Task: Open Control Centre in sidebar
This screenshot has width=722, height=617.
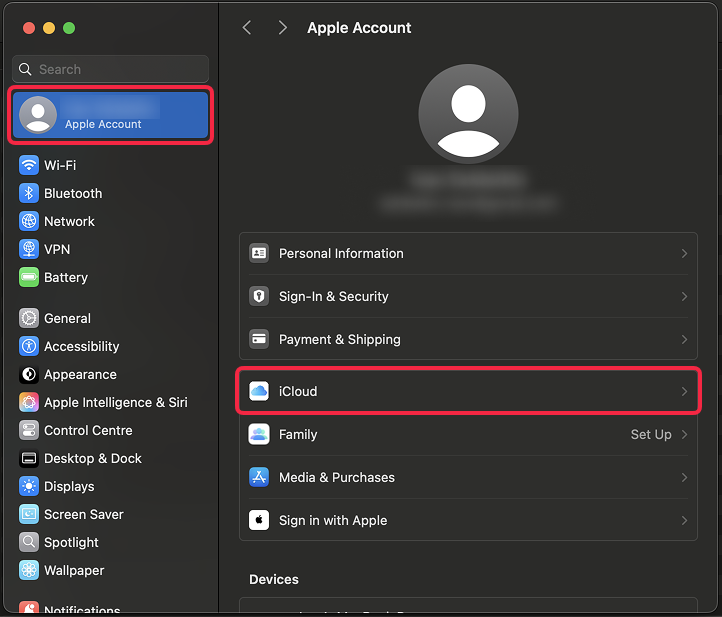Action: (88, 430)
